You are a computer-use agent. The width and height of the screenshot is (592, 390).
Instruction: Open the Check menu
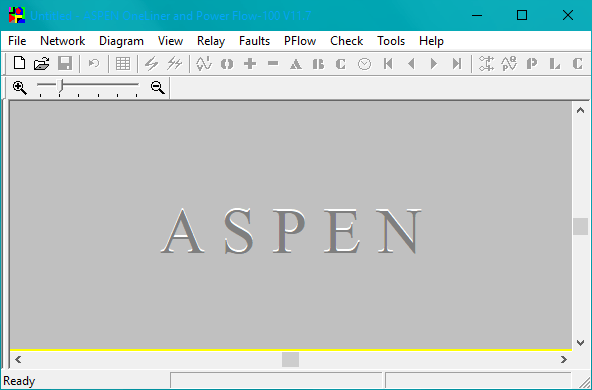pyautogui.click(x=347, y=41)
